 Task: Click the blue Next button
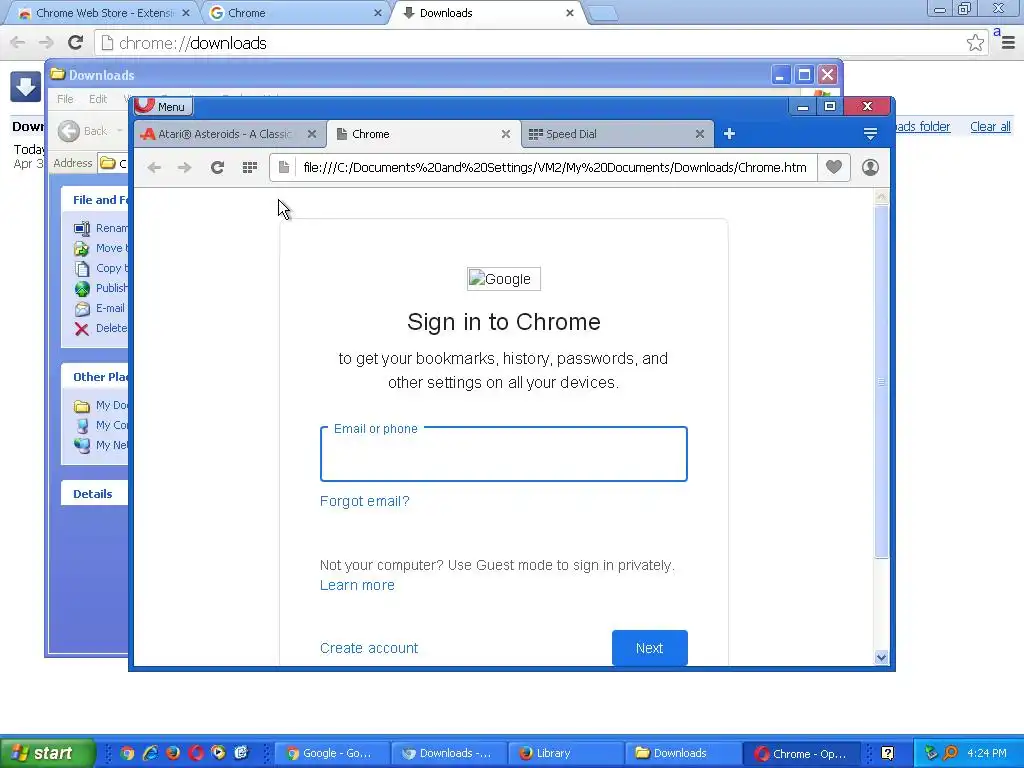pos(650,648)
